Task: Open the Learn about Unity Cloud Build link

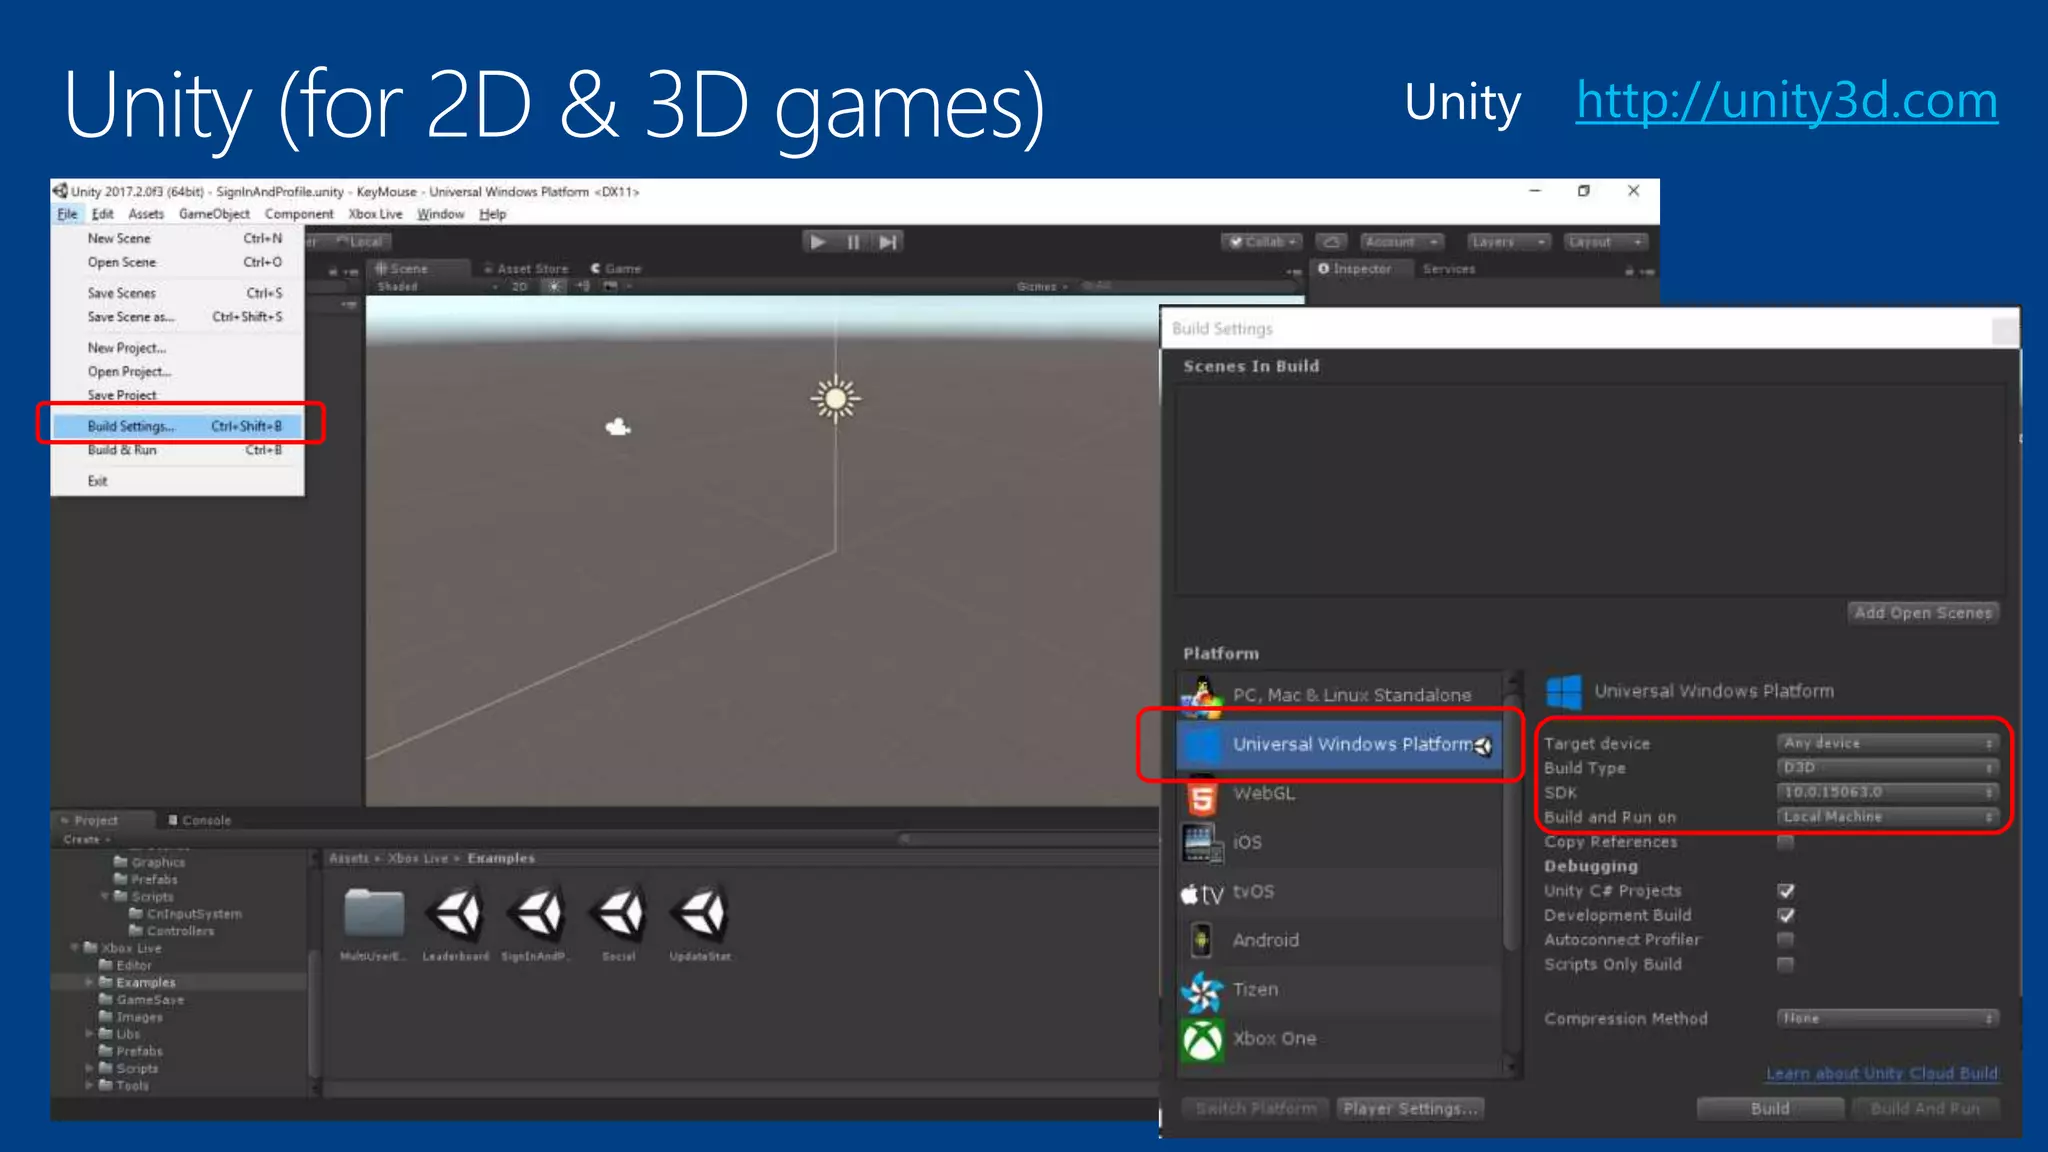Action: coord(1881,1073)
